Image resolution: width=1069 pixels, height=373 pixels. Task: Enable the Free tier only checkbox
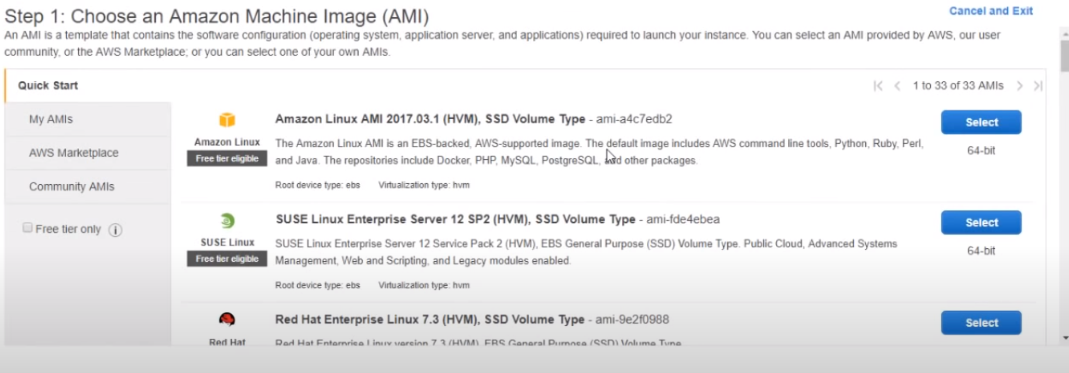click(x=28, y=228)
